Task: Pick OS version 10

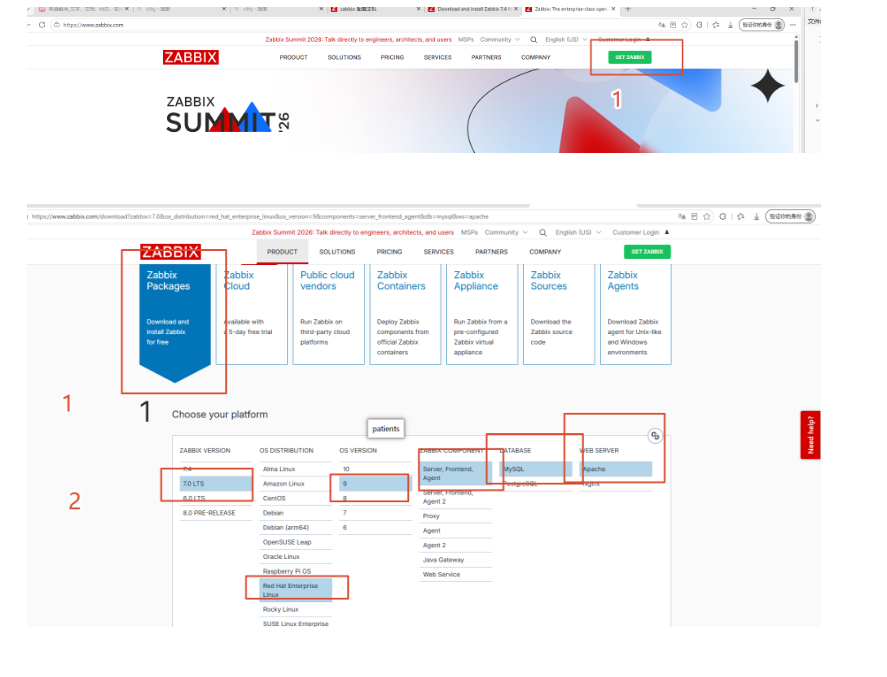Action: pos(376,469)
